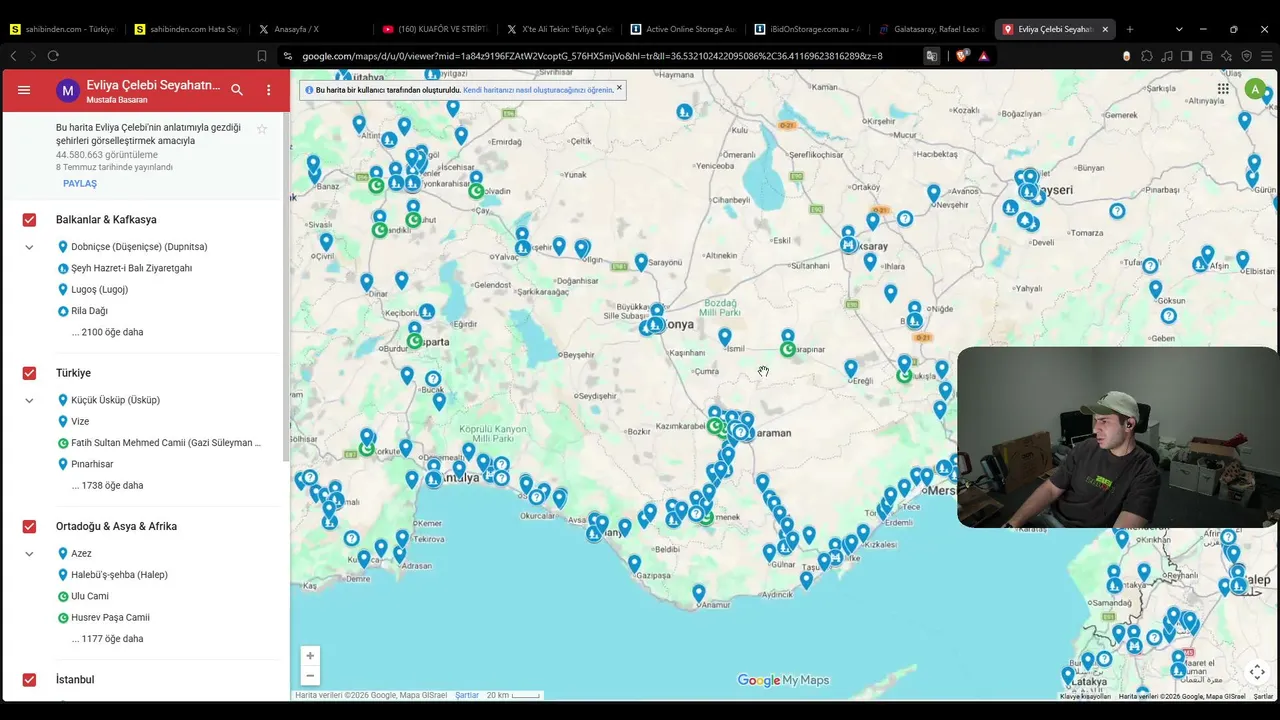This screenshot has height=720, width=1280.
Task: Show 1738 more items in Türkiye layer
Action: (108, 485)
